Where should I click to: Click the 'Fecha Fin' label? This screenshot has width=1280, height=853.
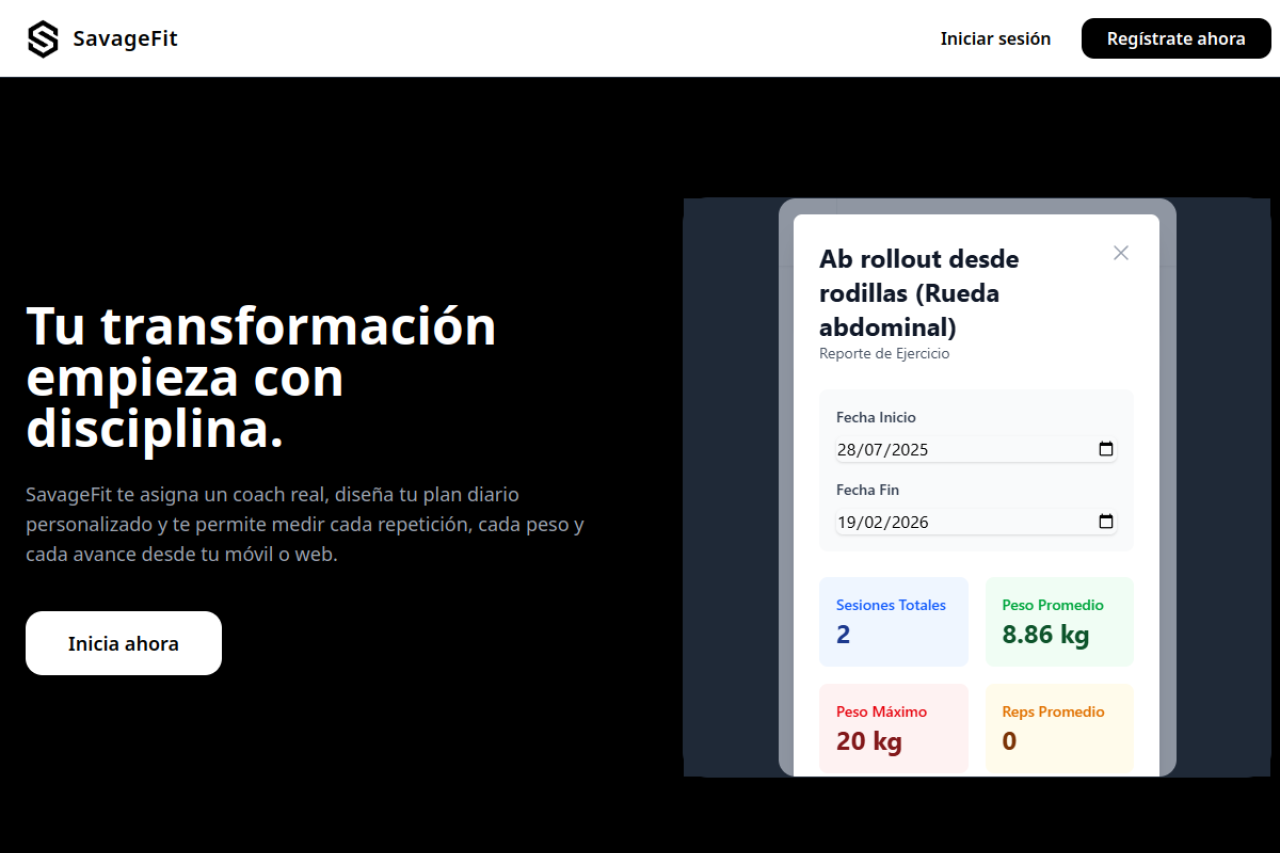(x=868, y=490)
